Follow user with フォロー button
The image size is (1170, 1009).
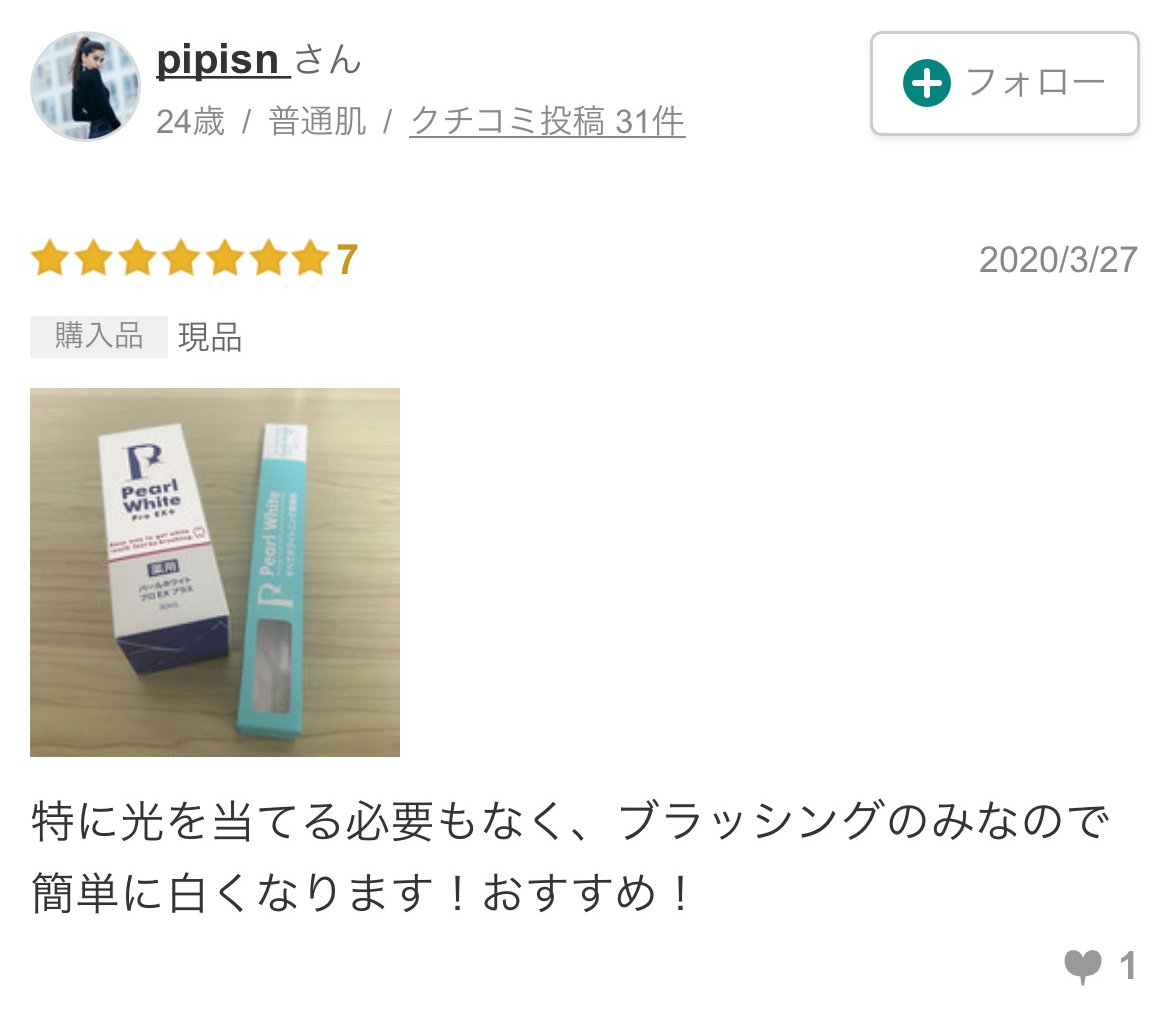click(x=1004, y=84)
